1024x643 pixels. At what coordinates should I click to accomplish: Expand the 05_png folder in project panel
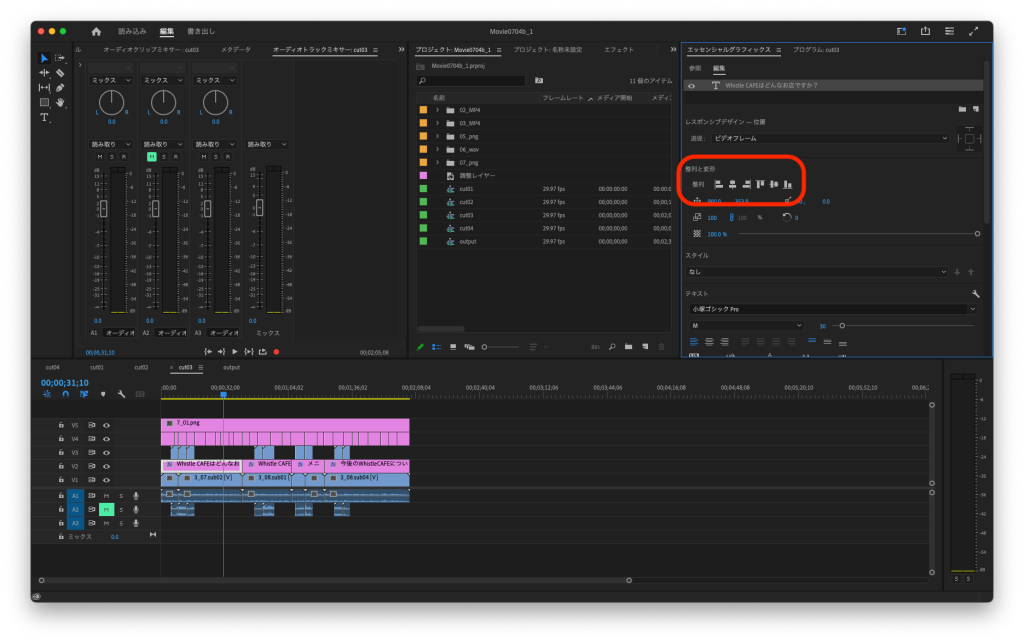tap(438, 136)
